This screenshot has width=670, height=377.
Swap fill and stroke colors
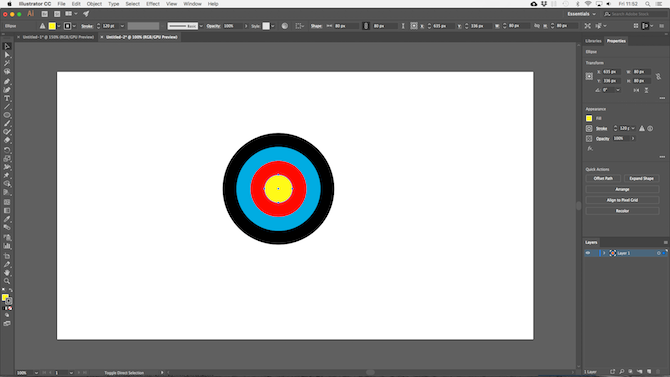coord(11,290)
